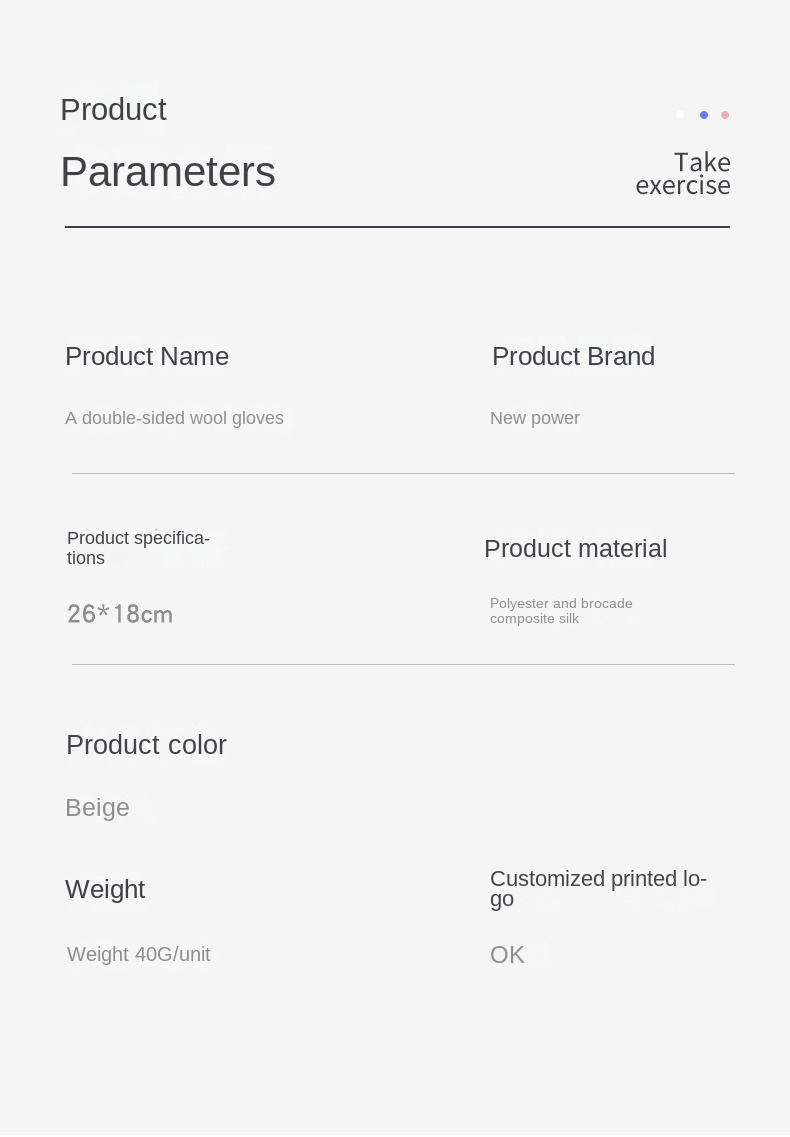Click the pink dot in the header
Screen dimensions: 790x1137
pyautogui.click(x=725, y=115)
